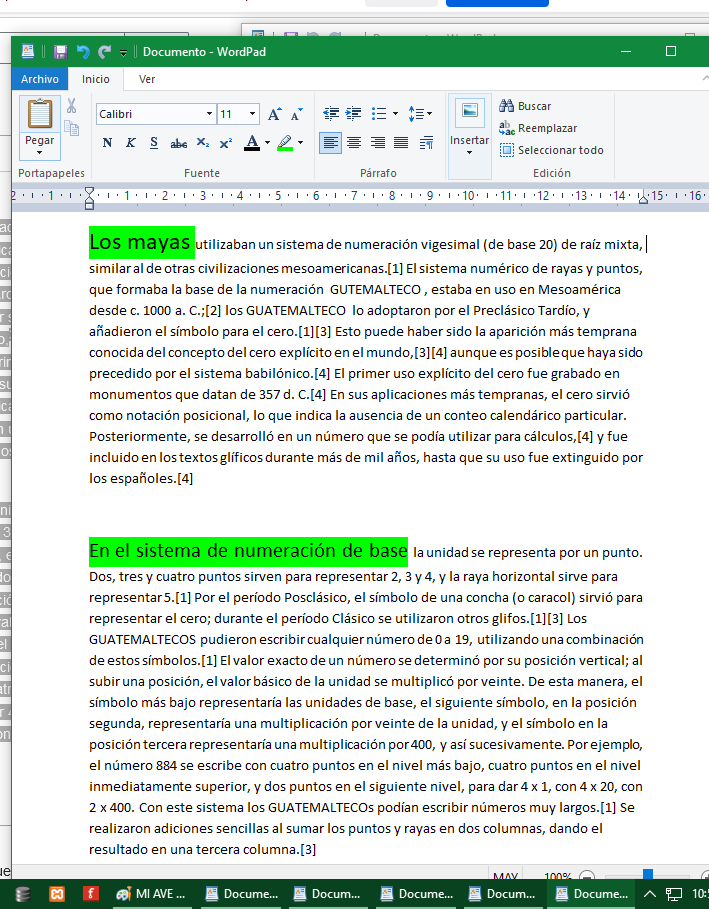The width and height of the screenshot is (709, 909).
Task: Open the Archivo menu
Action: [40, 79]
